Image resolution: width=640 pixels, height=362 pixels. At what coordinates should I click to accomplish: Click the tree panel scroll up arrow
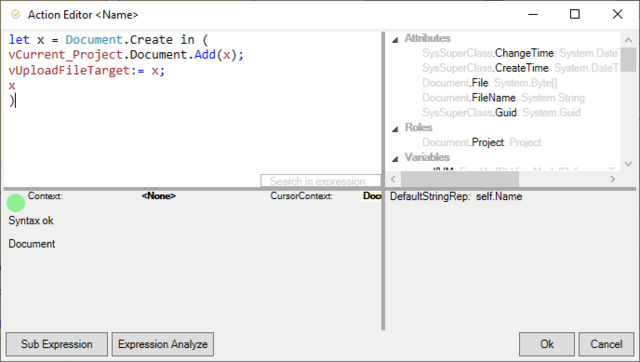pyautogui.click(x=628, y=40)
